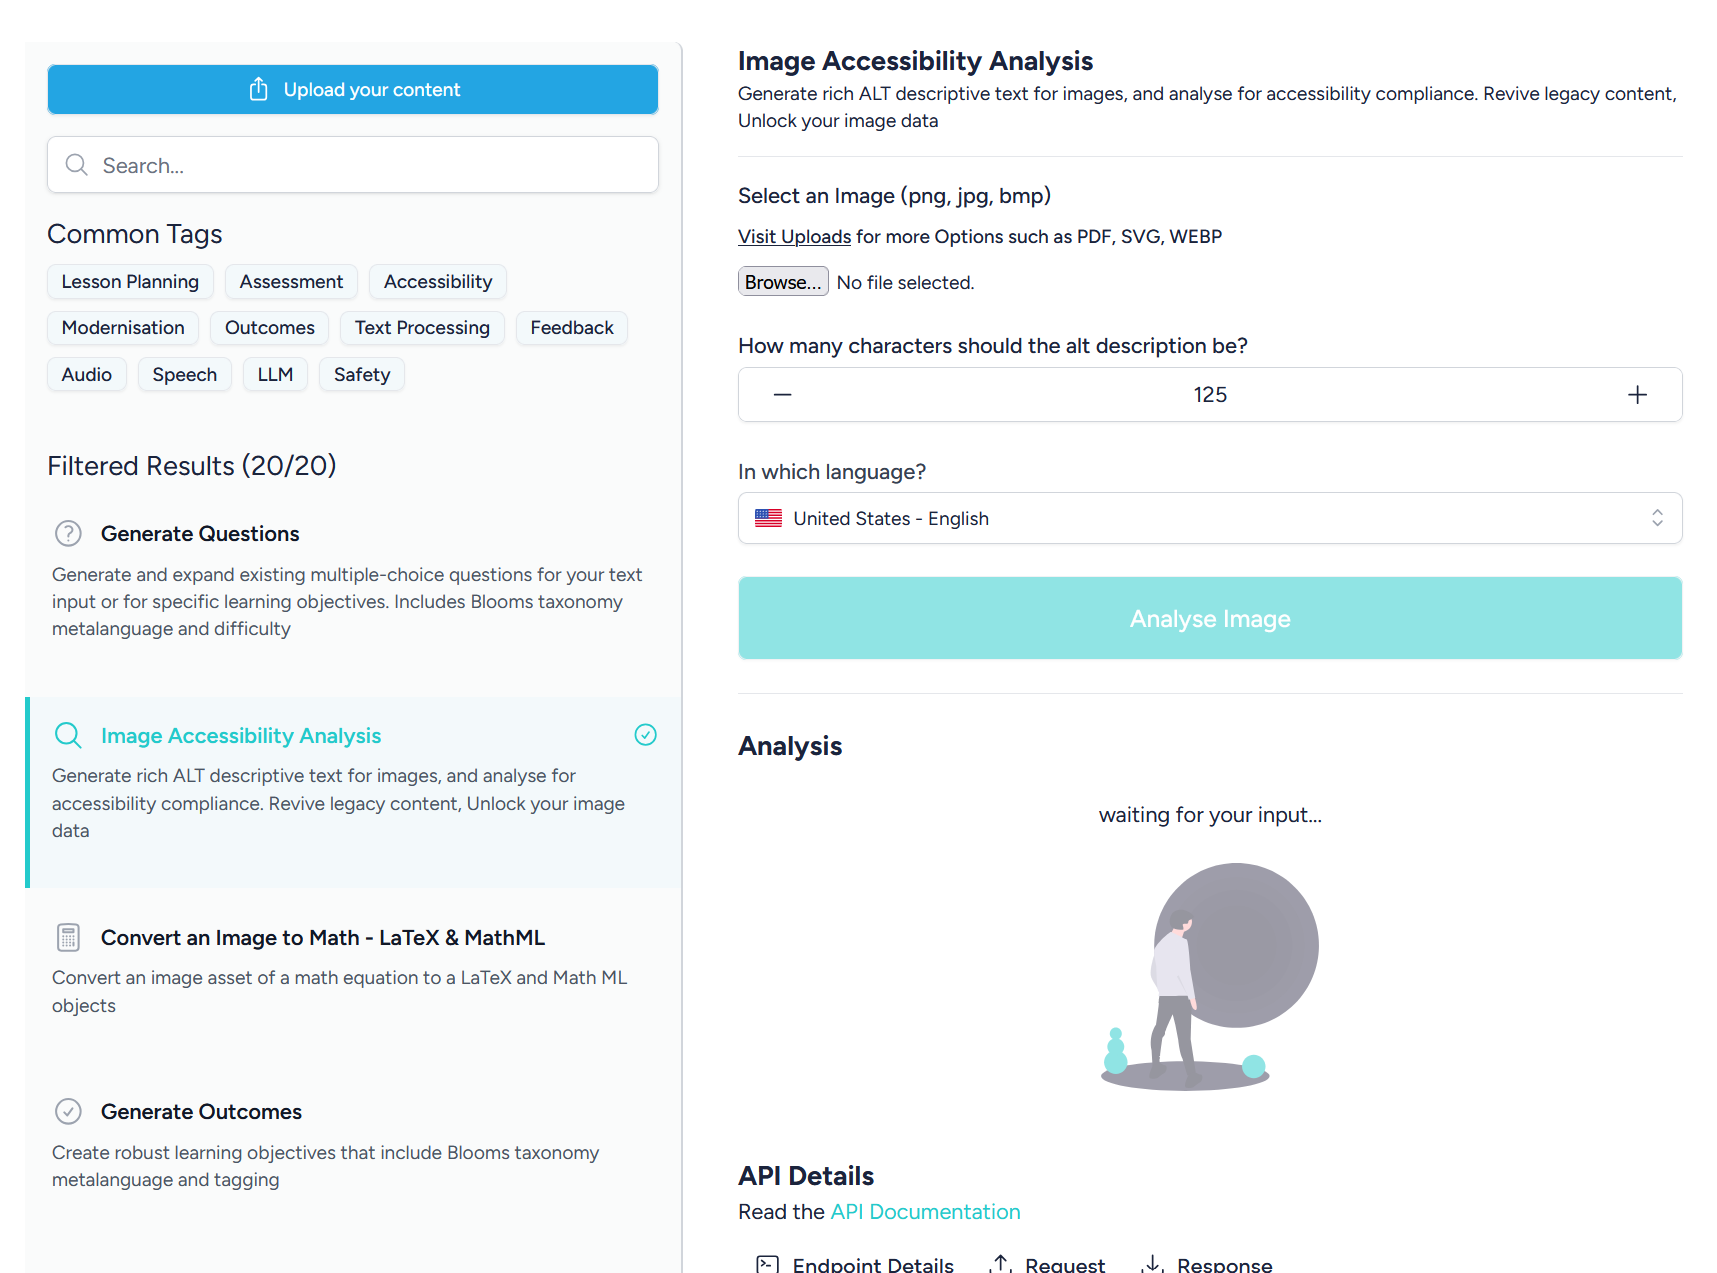Image resolution: width=1717 pixels, height=1273 pixels.
Task: Click inside the Search field
Action: [350, 164]
